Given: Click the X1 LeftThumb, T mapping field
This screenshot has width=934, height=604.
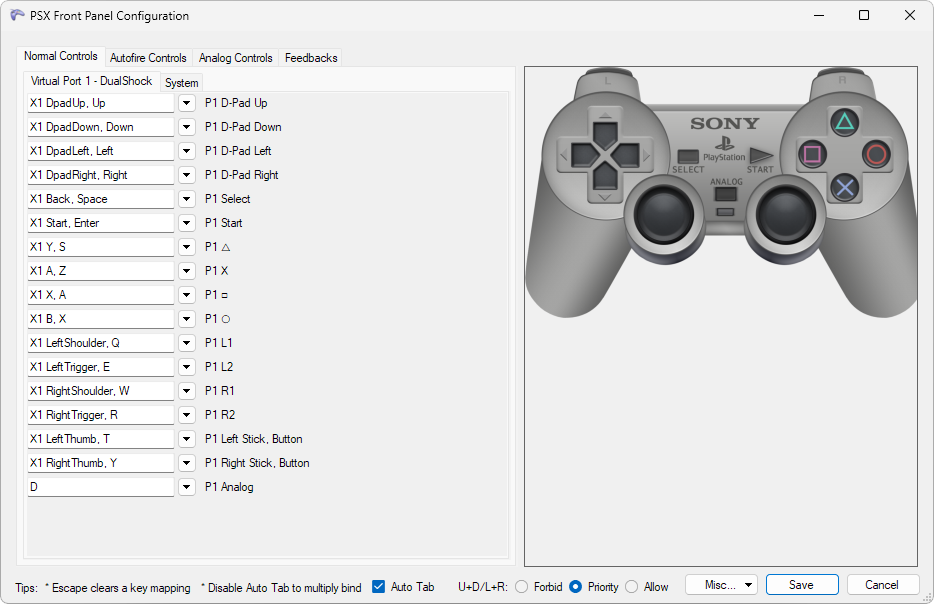Looking at the screenshot, I should point(101,439).
